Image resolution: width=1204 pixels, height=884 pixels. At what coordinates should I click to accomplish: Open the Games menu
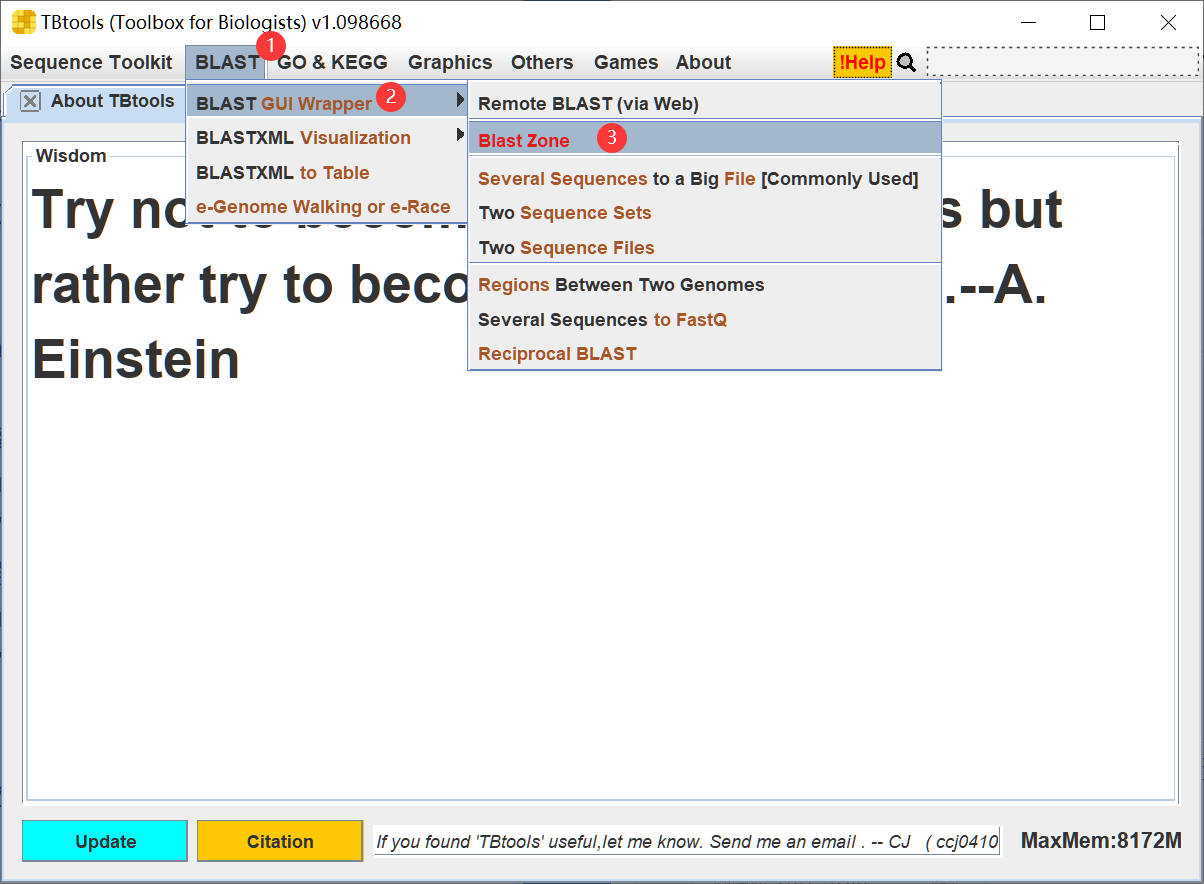coord(626,62)
